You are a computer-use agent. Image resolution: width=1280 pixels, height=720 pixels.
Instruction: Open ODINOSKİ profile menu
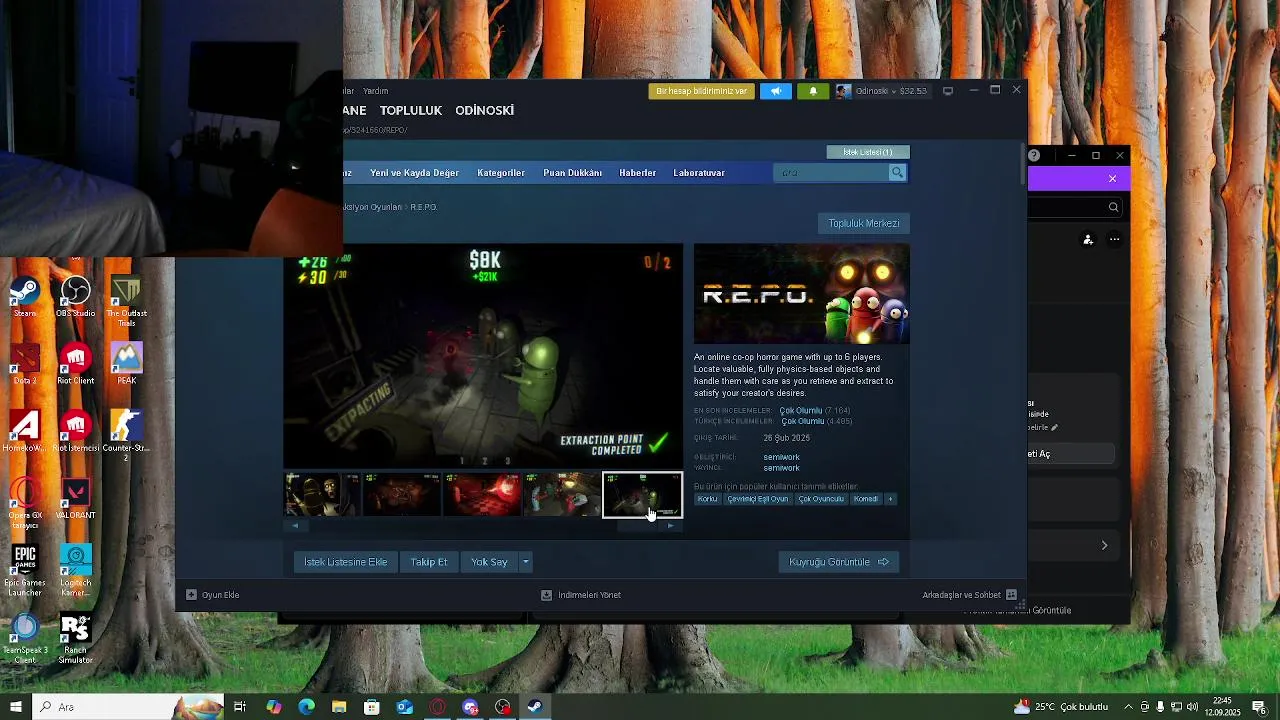coord(485,111)
